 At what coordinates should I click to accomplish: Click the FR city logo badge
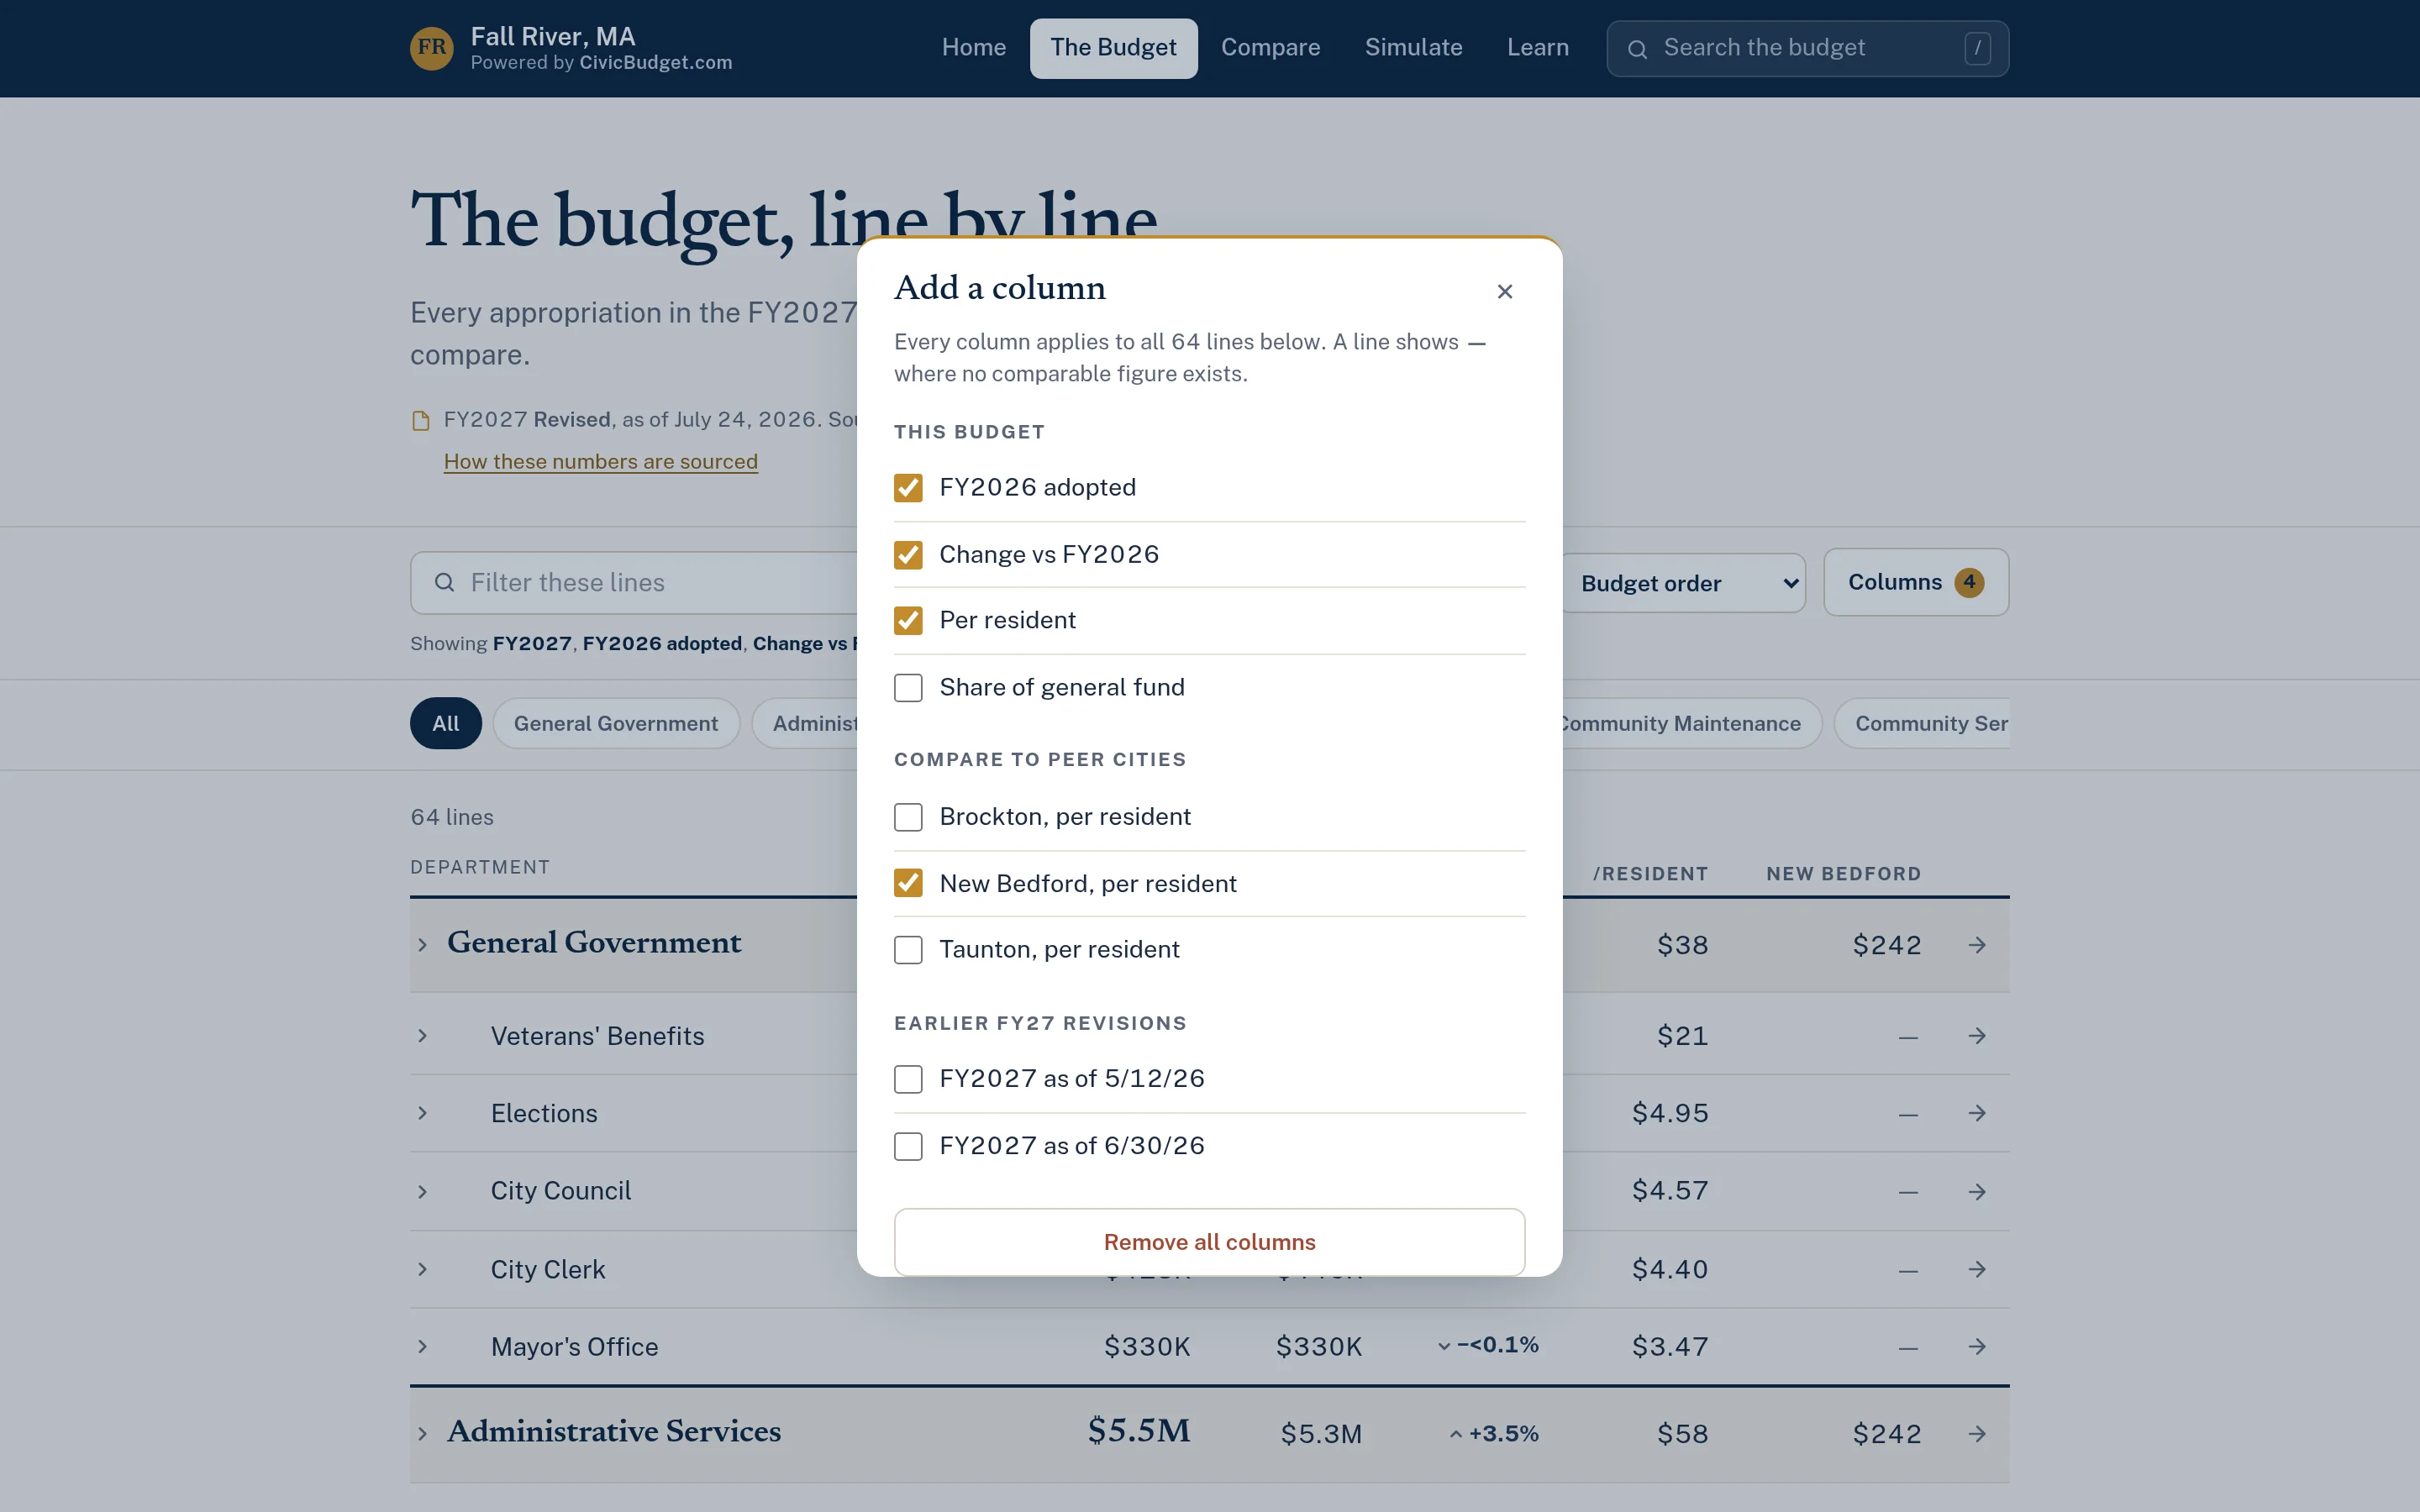pyautogui.click(x=431, y=48)
